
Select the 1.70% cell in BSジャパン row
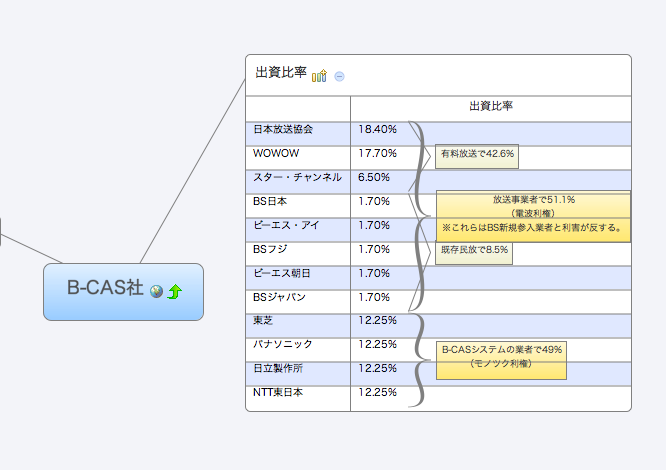374,297
